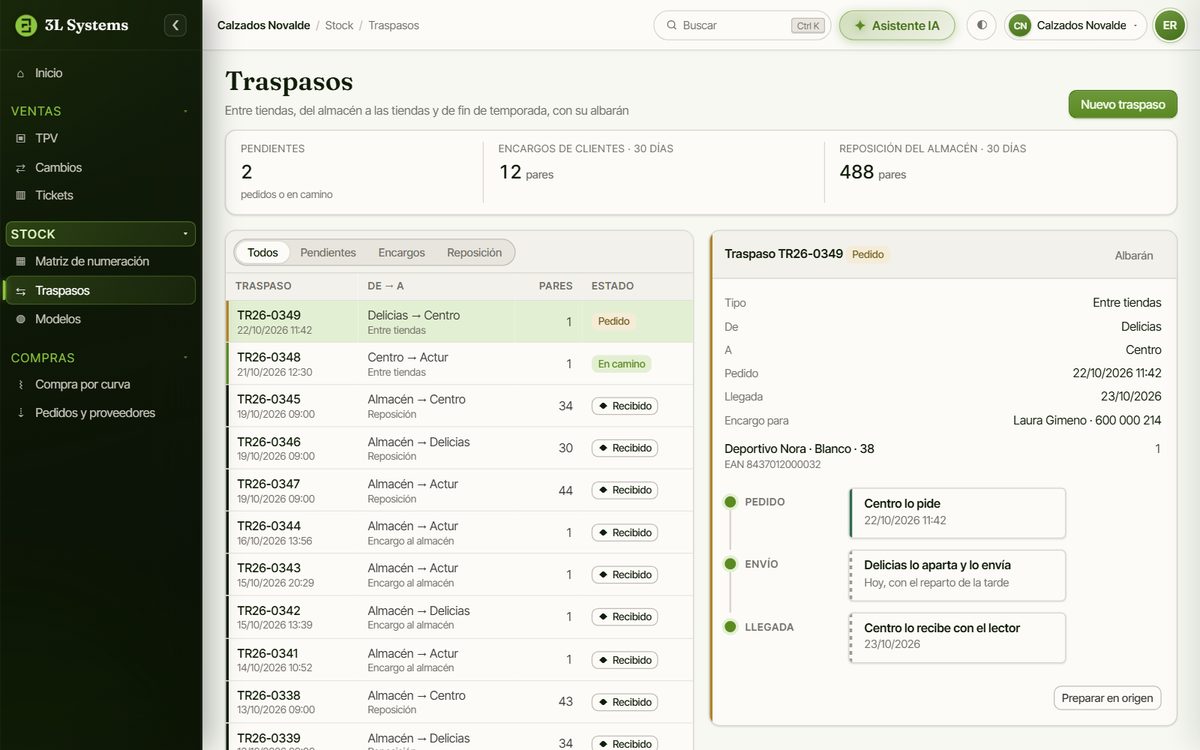Focus the Buscar search field
The width and height of the screenshot is (1200, 750).
(x=742, y=25)
